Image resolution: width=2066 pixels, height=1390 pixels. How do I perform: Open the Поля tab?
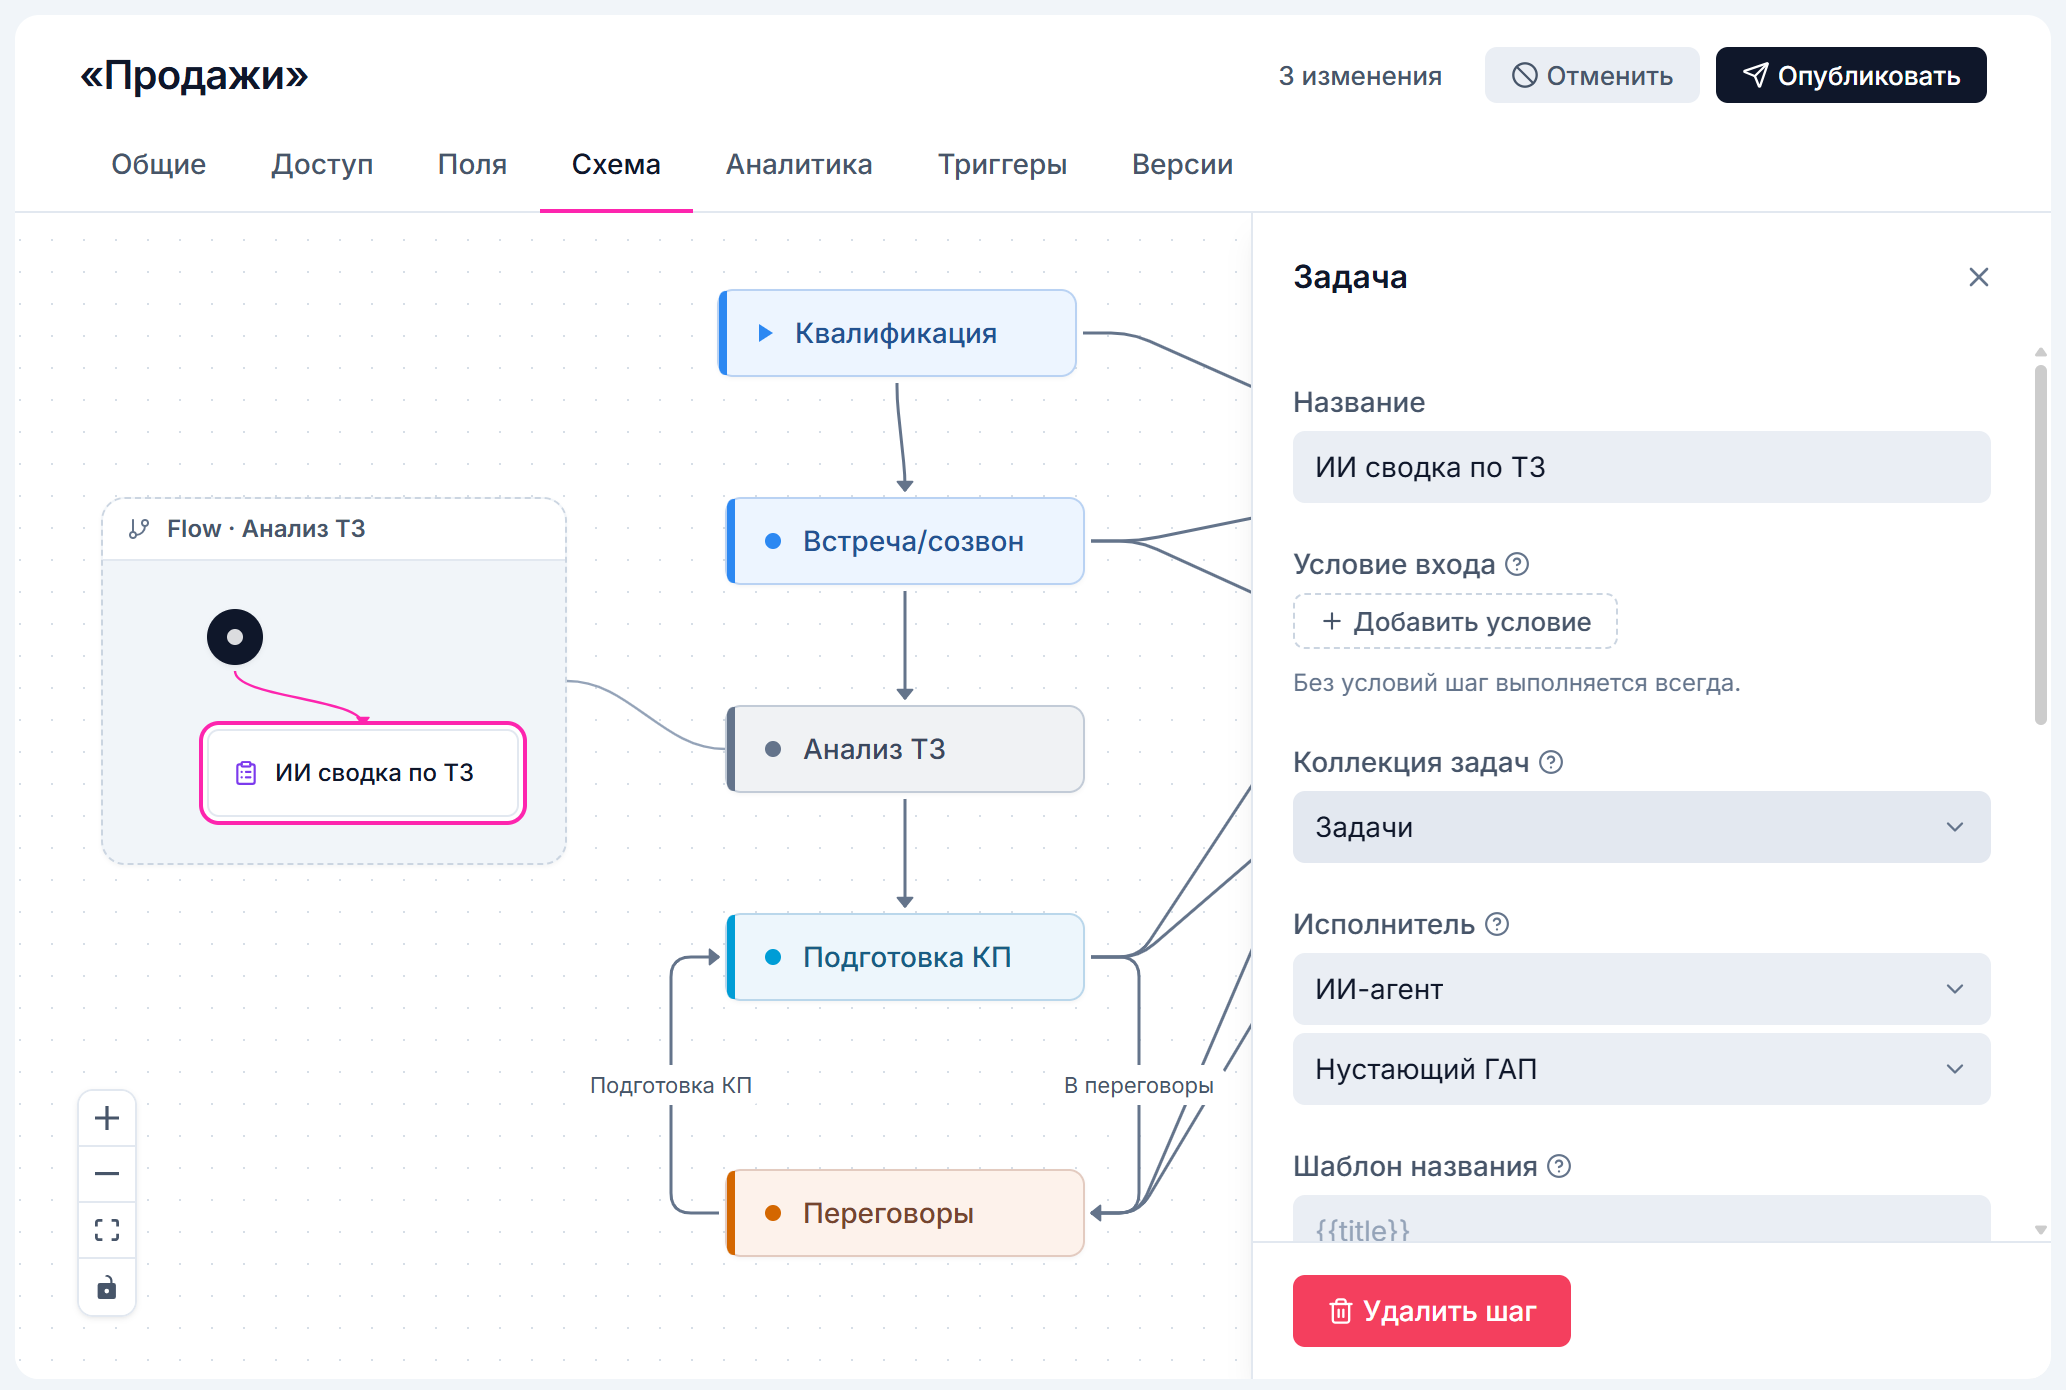point(472,164)
